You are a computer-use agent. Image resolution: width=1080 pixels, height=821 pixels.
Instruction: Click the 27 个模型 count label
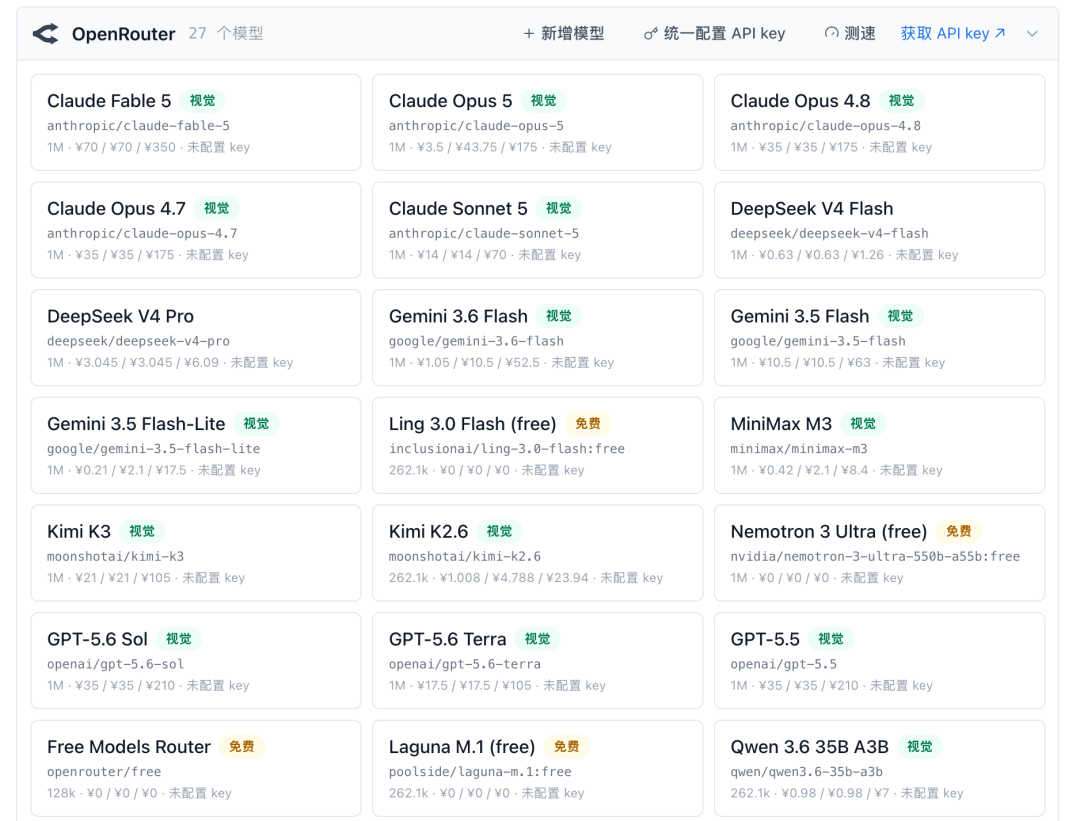pyautogui.click(x=226, y=33)
